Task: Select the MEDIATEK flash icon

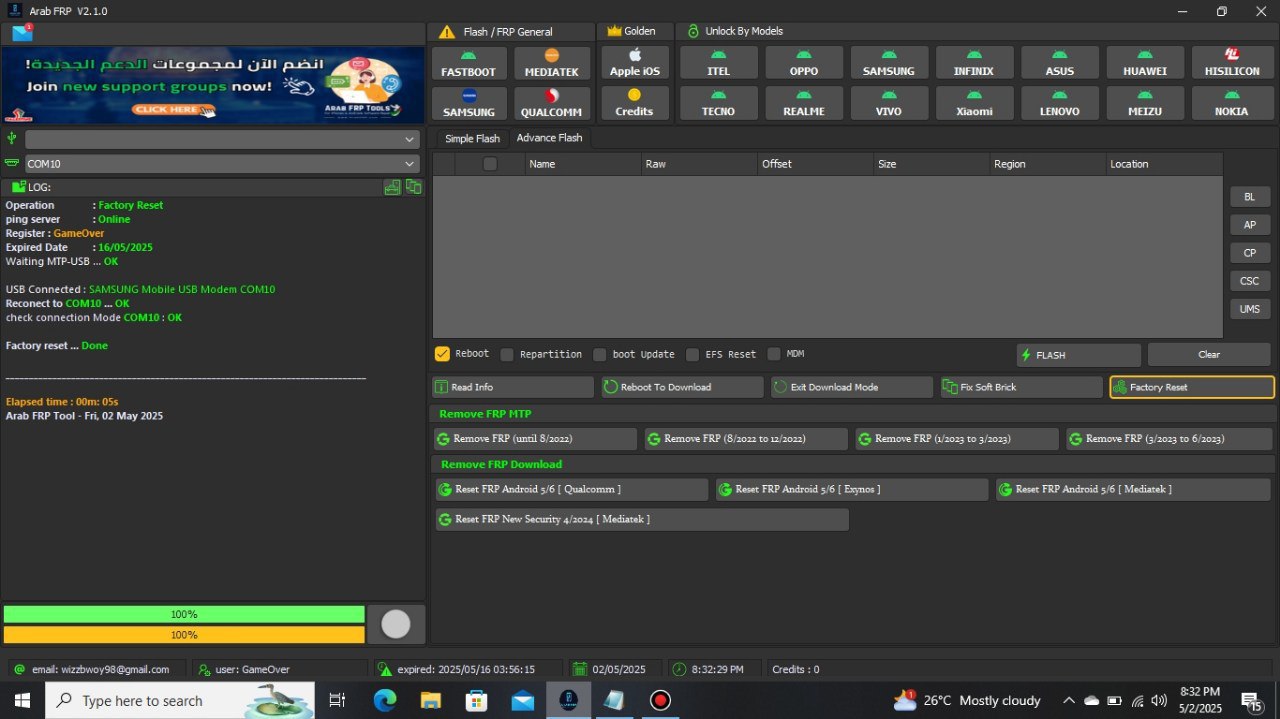Action: [x=551, y=62]
